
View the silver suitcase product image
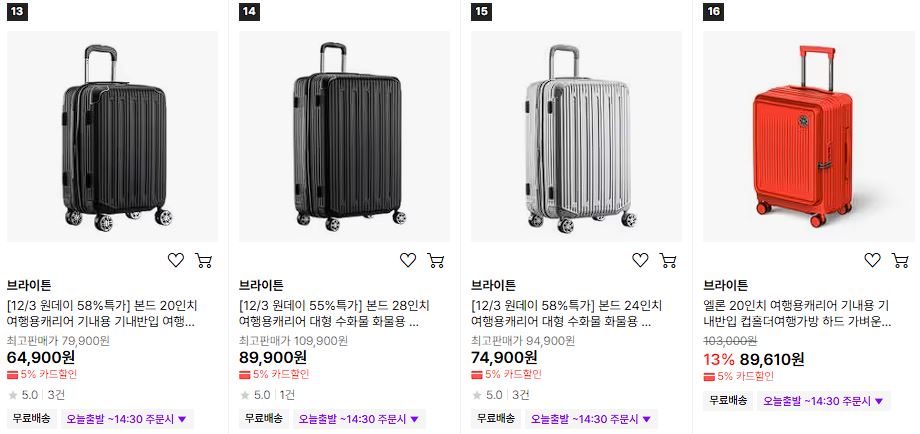(x=576, y=137)
